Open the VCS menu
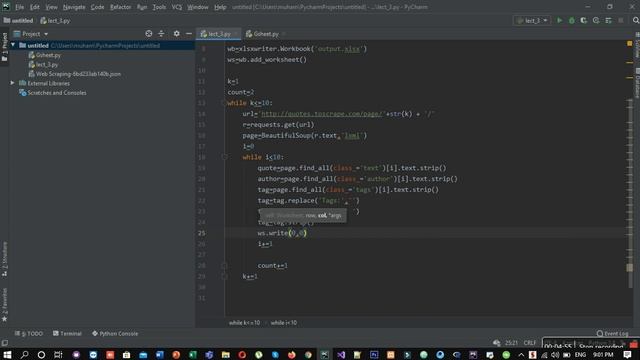This screenshot has height=360, width=640. coord(177,7)
